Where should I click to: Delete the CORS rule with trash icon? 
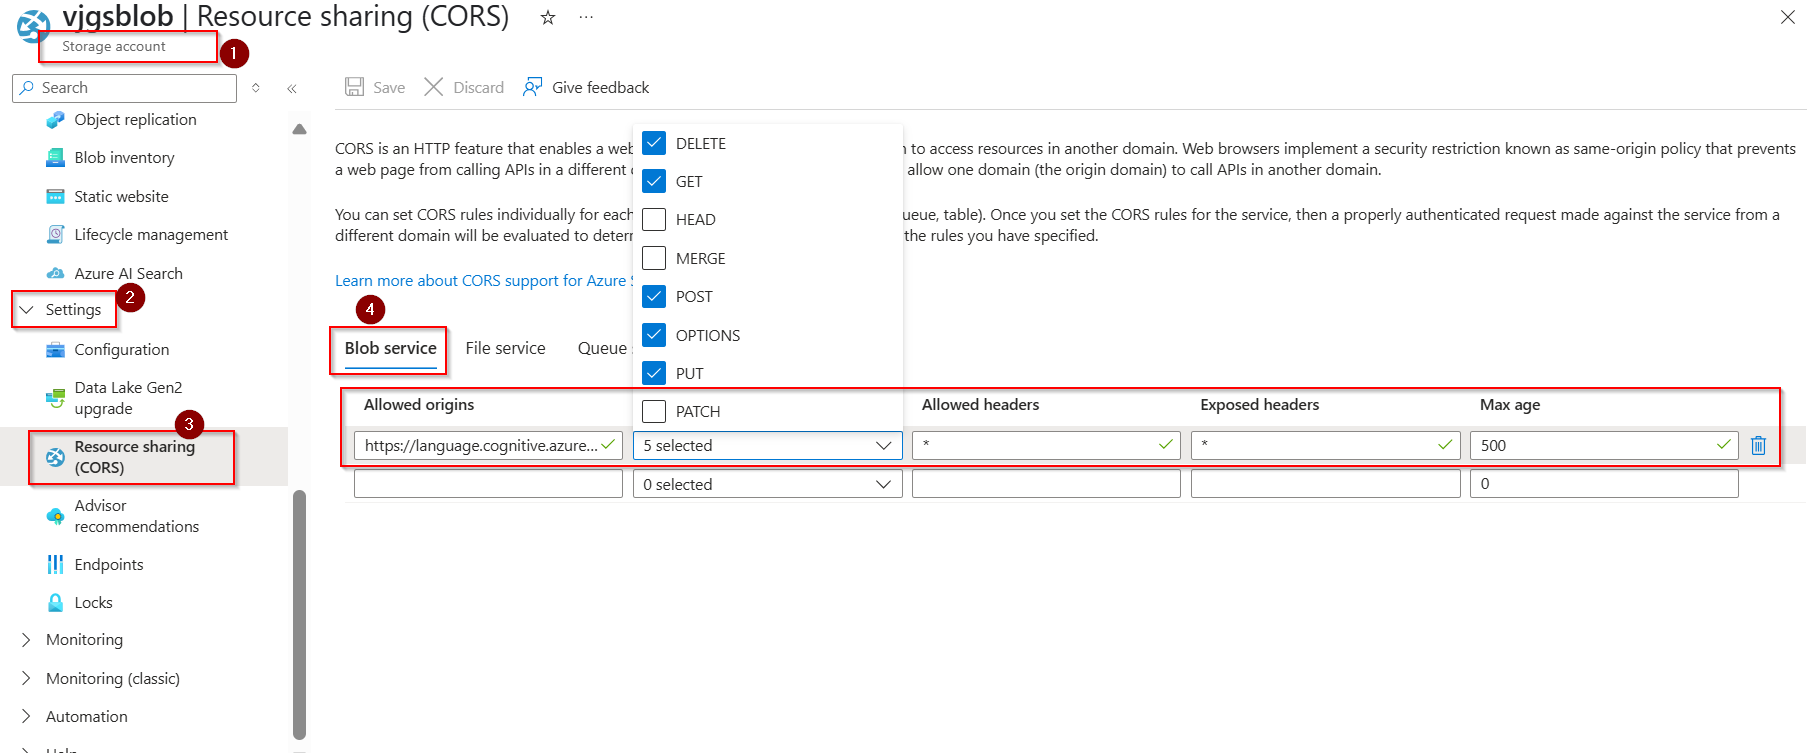coord(1759,445)
